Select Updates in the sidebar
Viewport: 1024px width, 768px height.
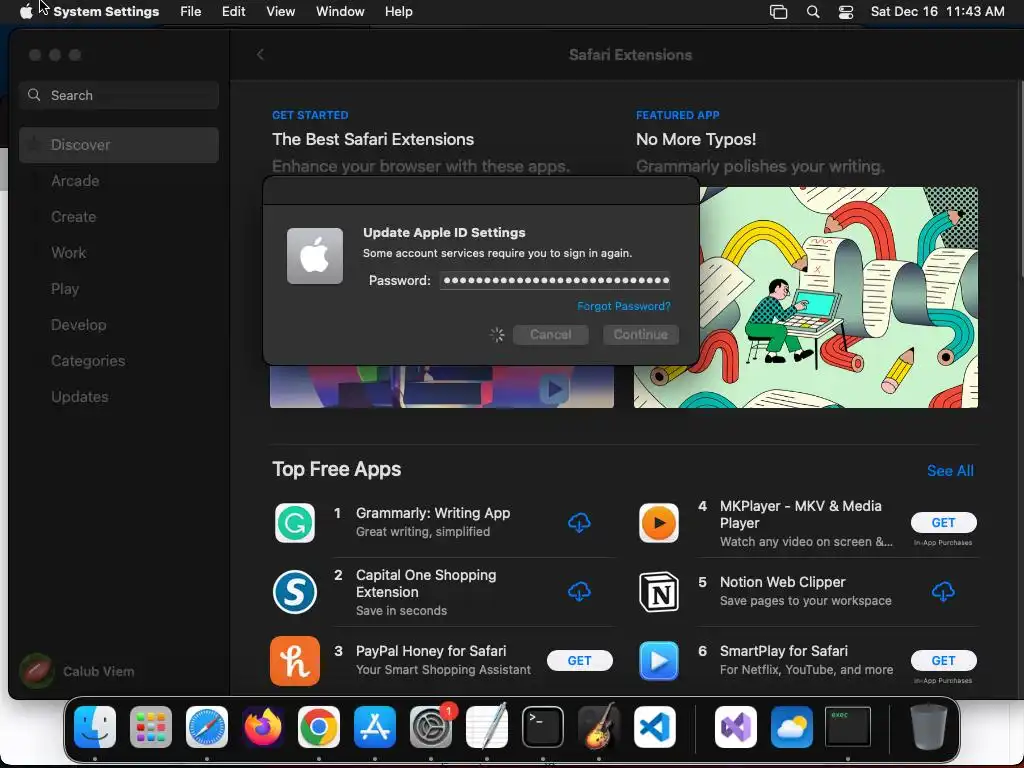tap(119, 396)
